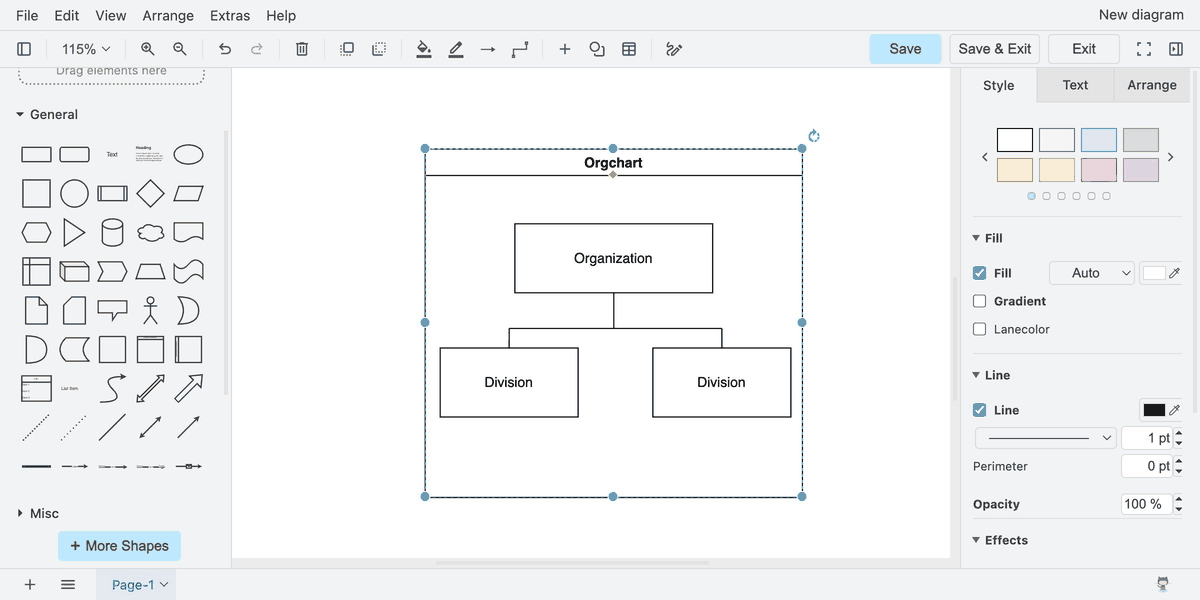Screen dimensions: 1200x600
Task: Open the fill color bucket tool
Action: (424, 49)
